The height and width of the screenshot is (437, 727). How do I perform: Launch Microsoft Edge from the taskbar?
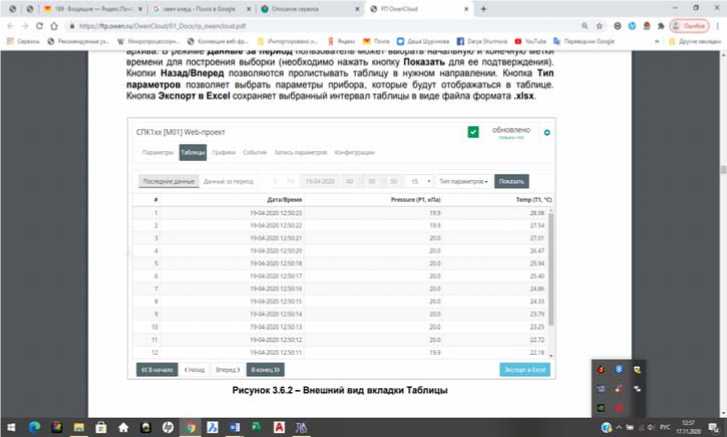(34, 427)
